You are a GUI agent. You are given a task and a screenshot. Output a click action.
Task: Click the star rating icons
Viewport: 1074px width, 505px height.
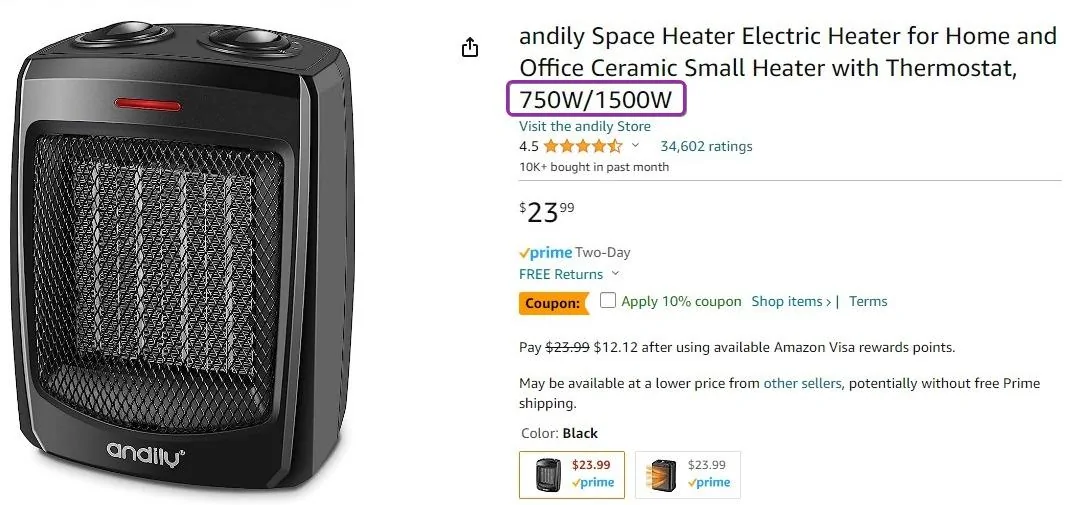click(583, 146)
